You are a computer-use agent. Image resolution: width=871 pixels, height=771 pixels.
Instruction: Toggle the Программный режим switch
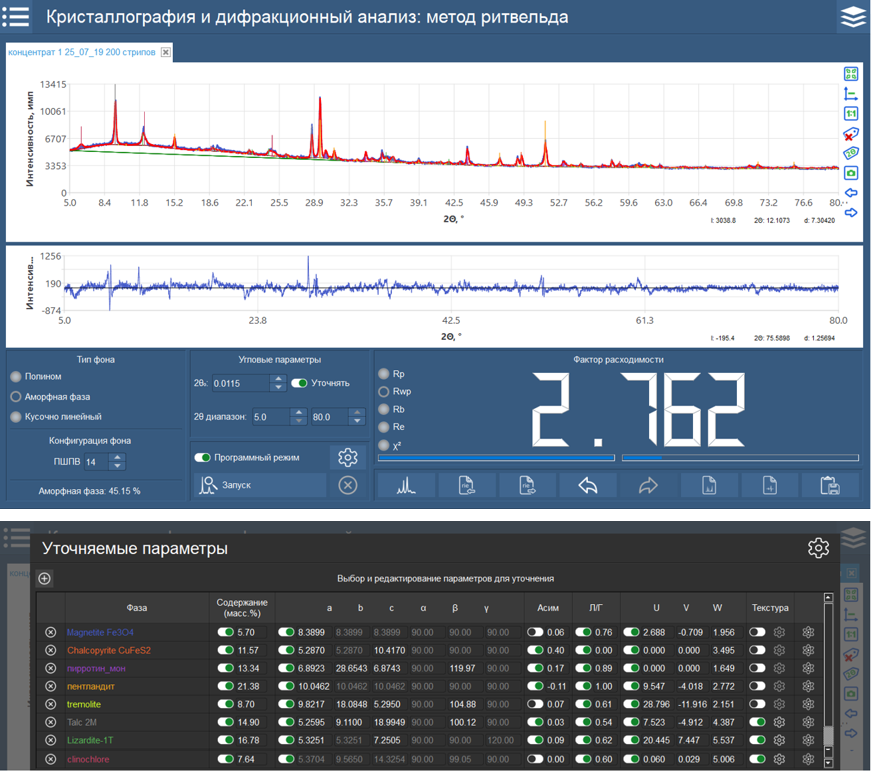coord(204,457)
